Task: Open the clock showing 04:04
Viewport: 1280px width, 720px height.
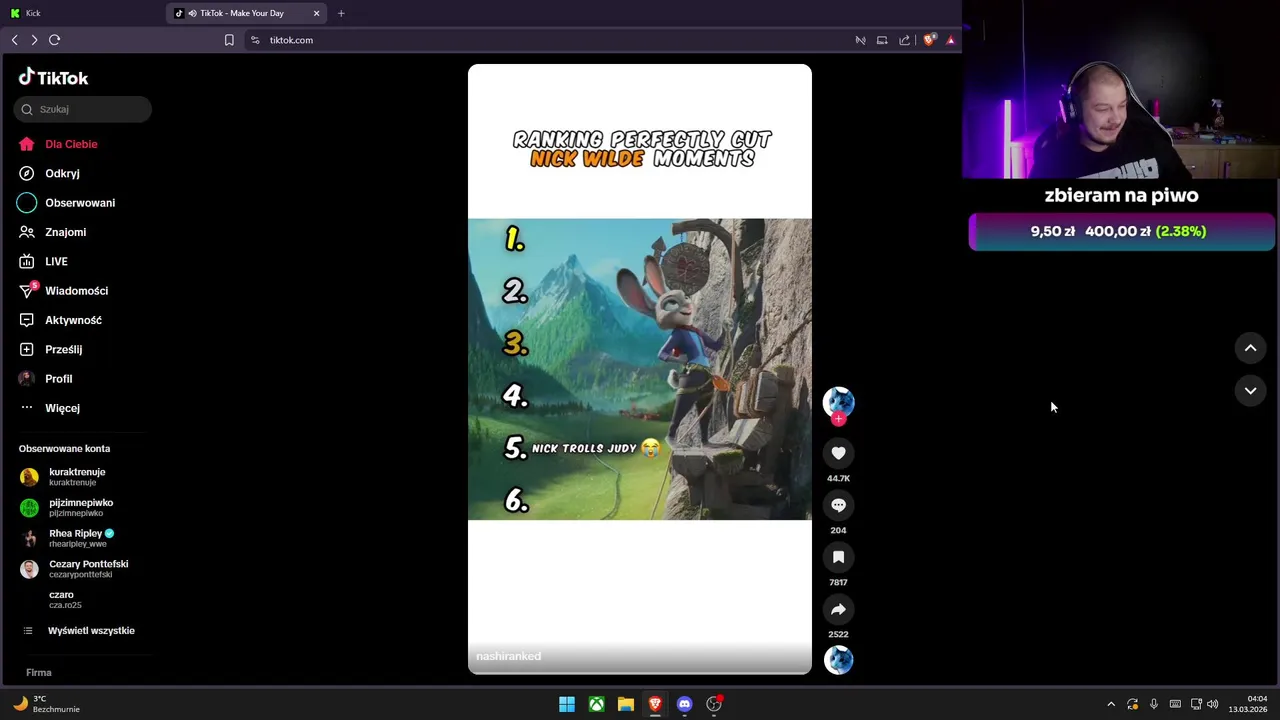Action: pos(1248,704)
